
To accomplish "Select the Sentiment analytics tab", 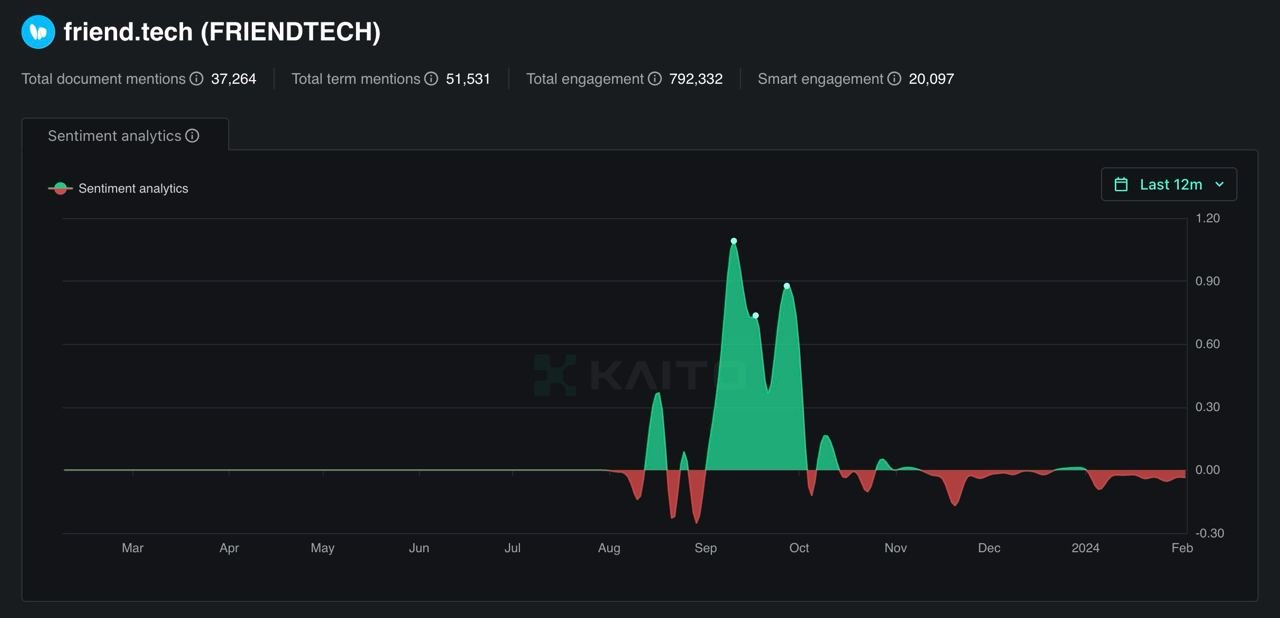I will [x=114, y=136].
